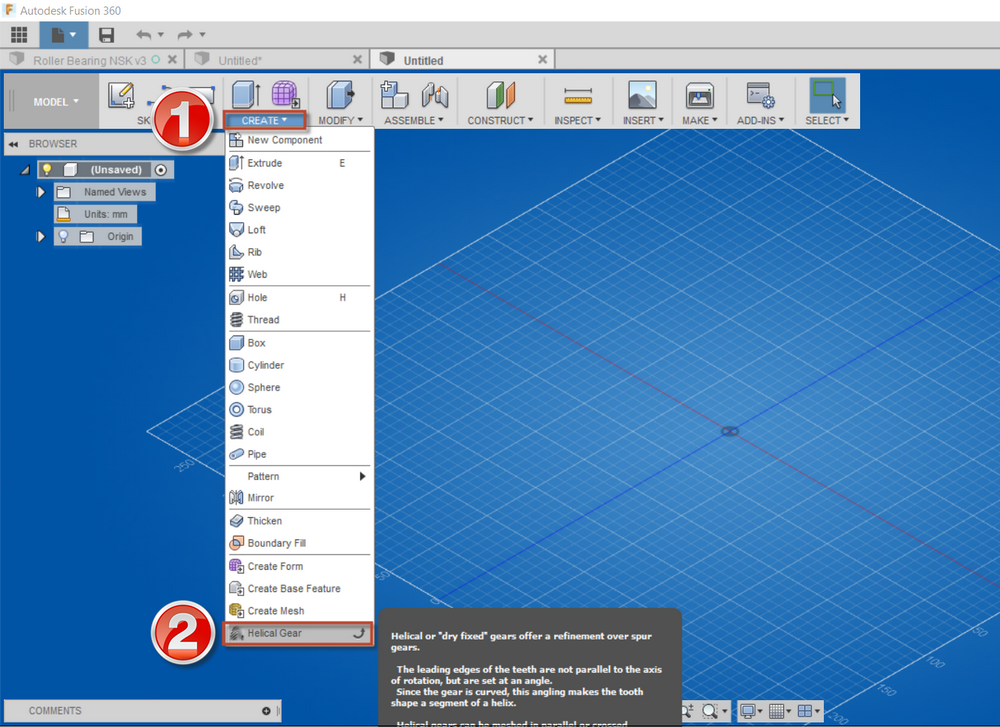Select the Torus primitive tool
Screen dimensions: 1000x727
coord(261,409)
